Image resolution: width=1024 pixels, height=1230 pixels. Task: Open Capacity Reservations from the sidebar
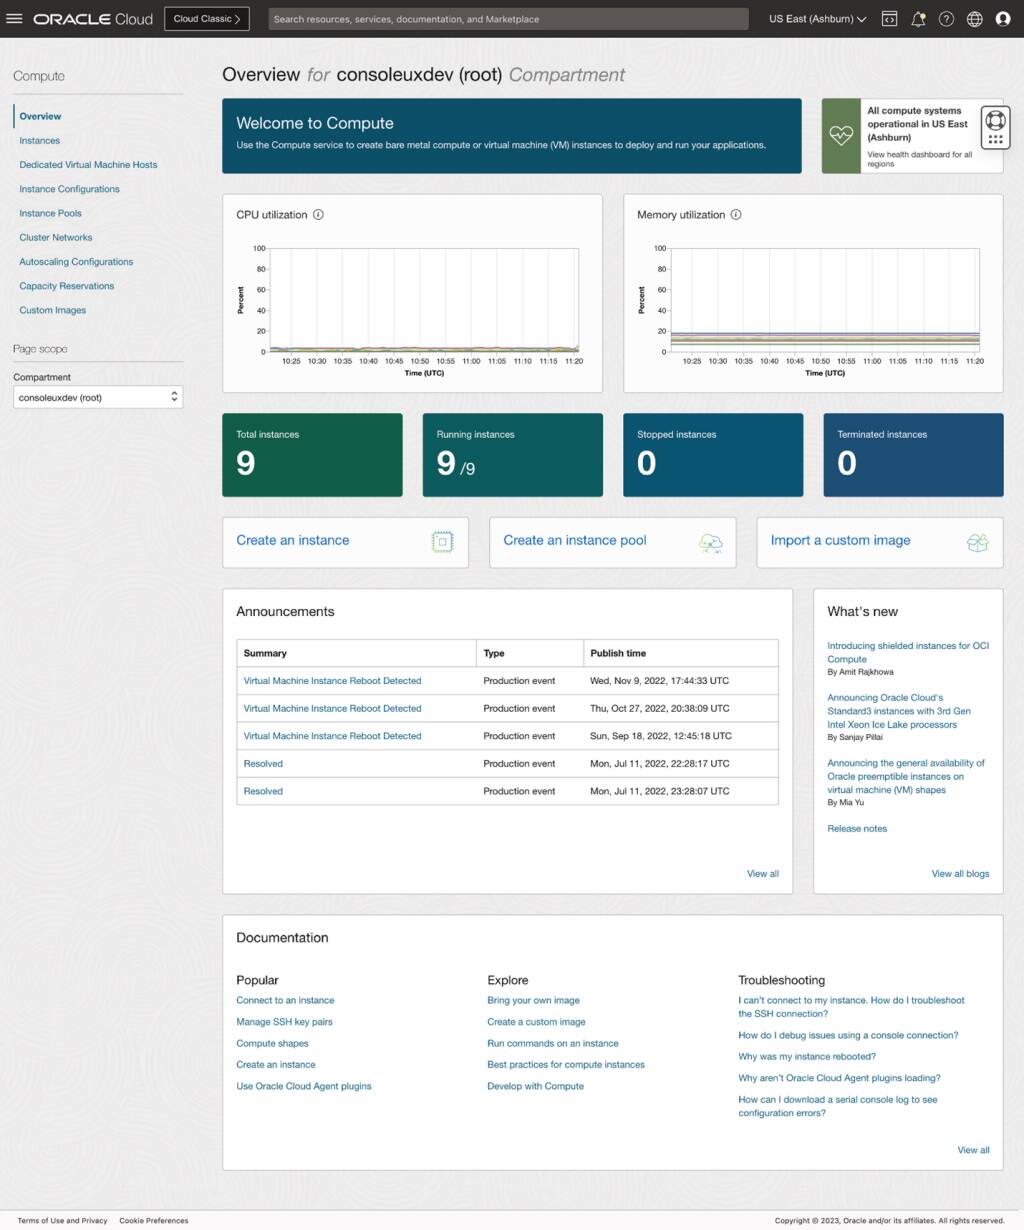(x=67, y=285)
